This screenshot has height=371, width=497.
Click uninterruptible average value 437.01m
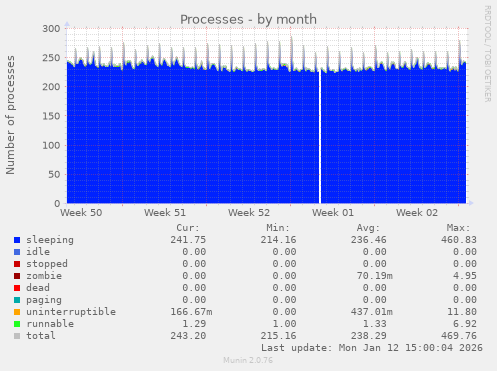pos(371,312)
